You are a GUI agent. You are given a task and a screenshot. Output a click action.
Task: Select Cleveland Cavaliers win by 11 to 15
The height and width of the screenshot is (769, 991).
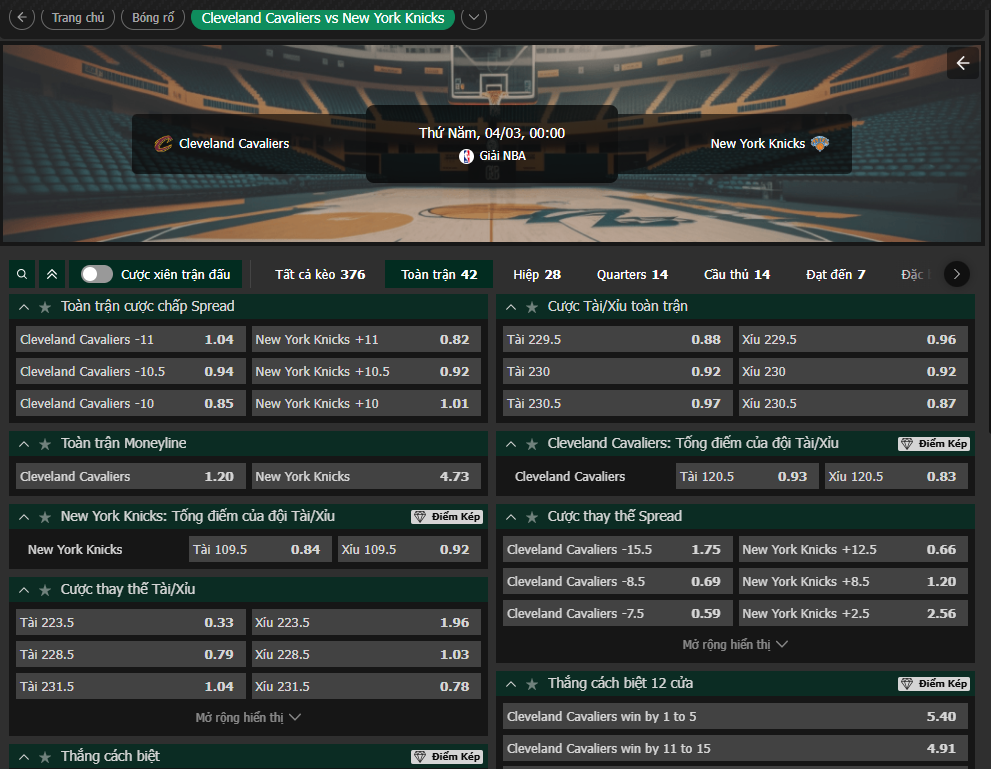point(735,748)
